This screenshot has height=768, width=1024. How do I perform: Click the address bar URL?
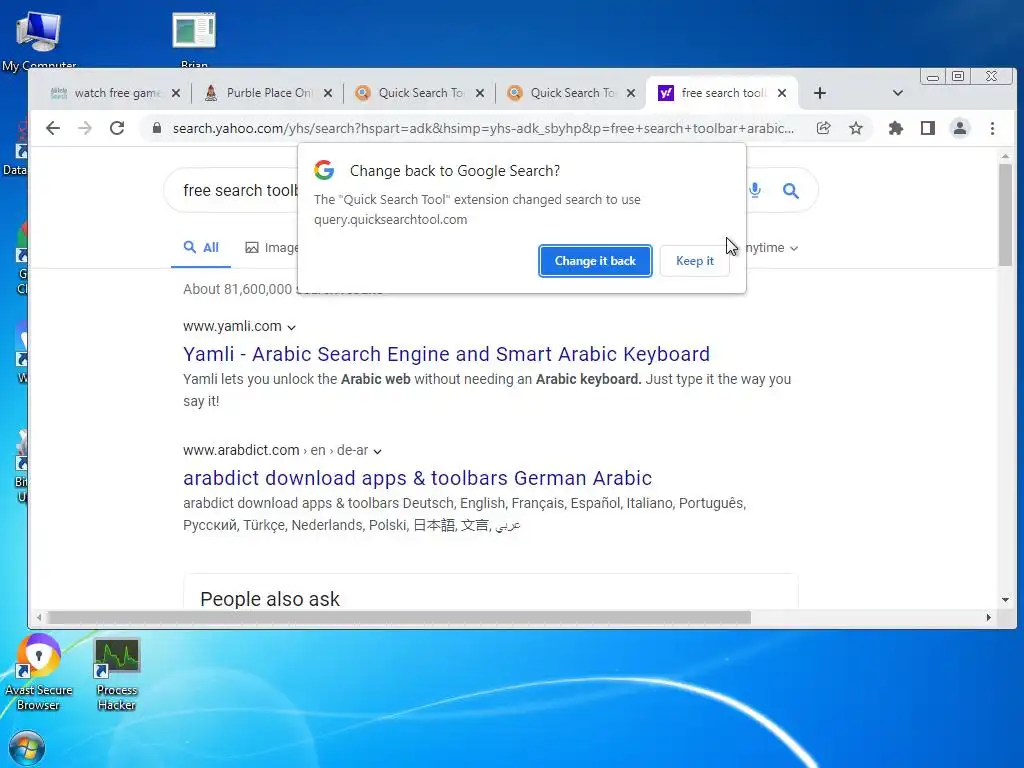pos(483,128)
